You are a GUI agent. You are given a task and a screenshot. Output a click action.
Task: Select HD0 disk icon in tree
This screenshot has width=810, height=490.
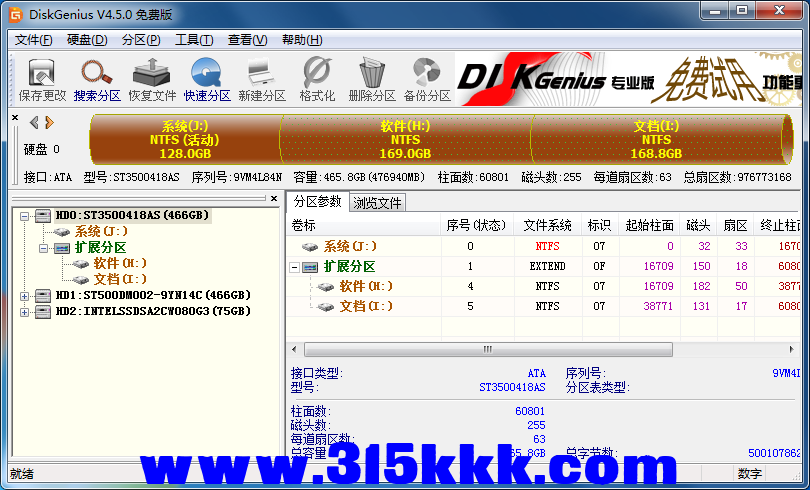click(43, 215)
